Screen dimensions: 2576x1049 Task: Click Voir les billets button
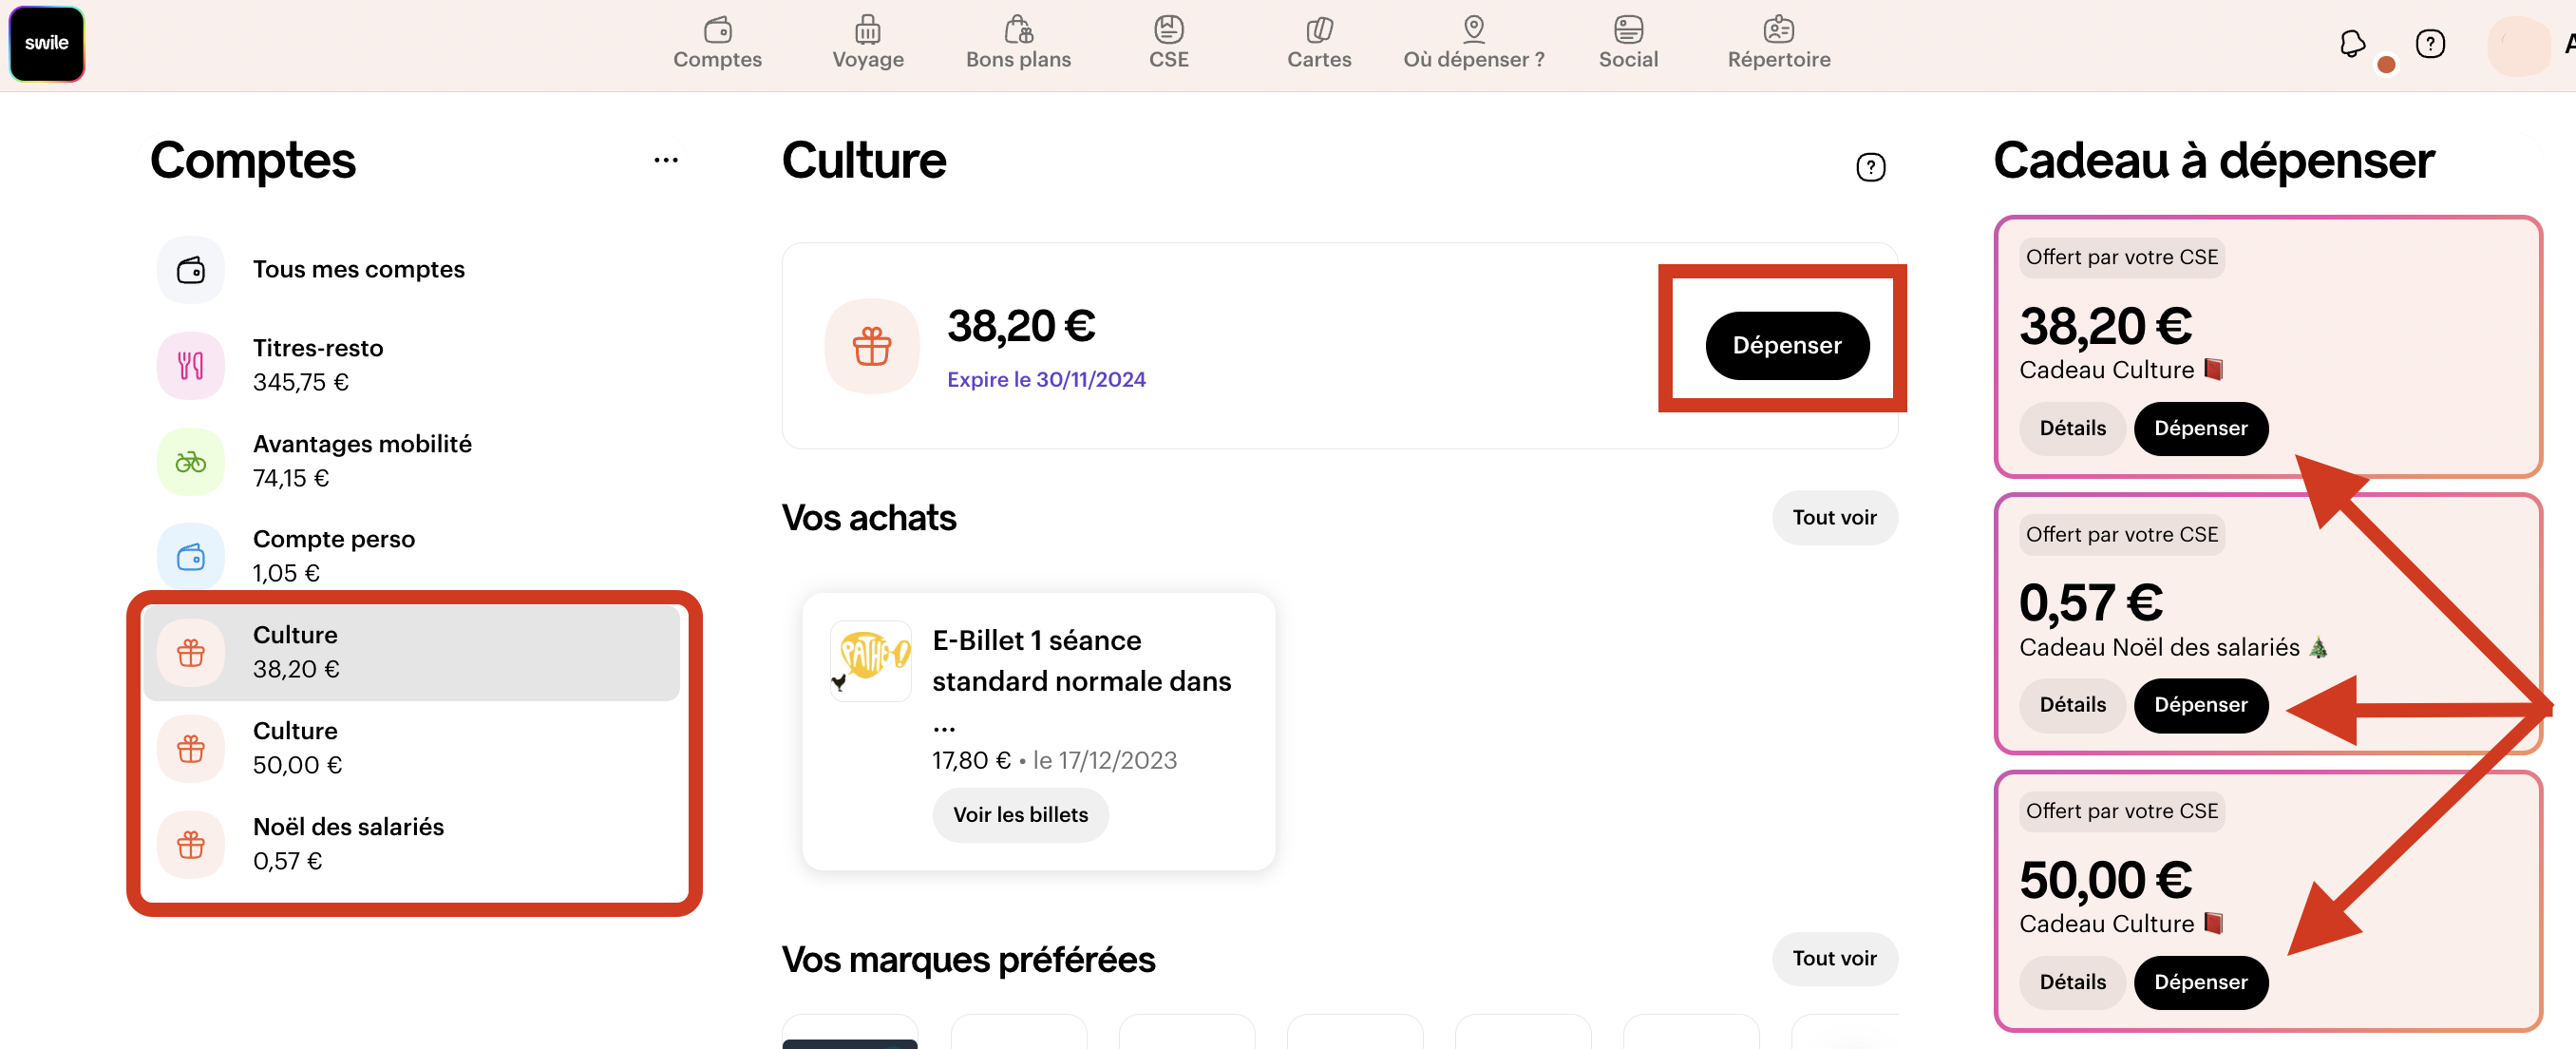click(x=1020, y=815)
